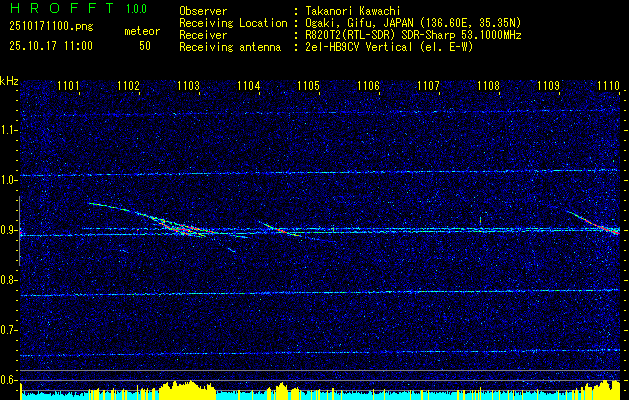This screenshot has width=629, height=400.
Task: Click the 0.6 kHz axis label
Action: (x=8, y=380)
